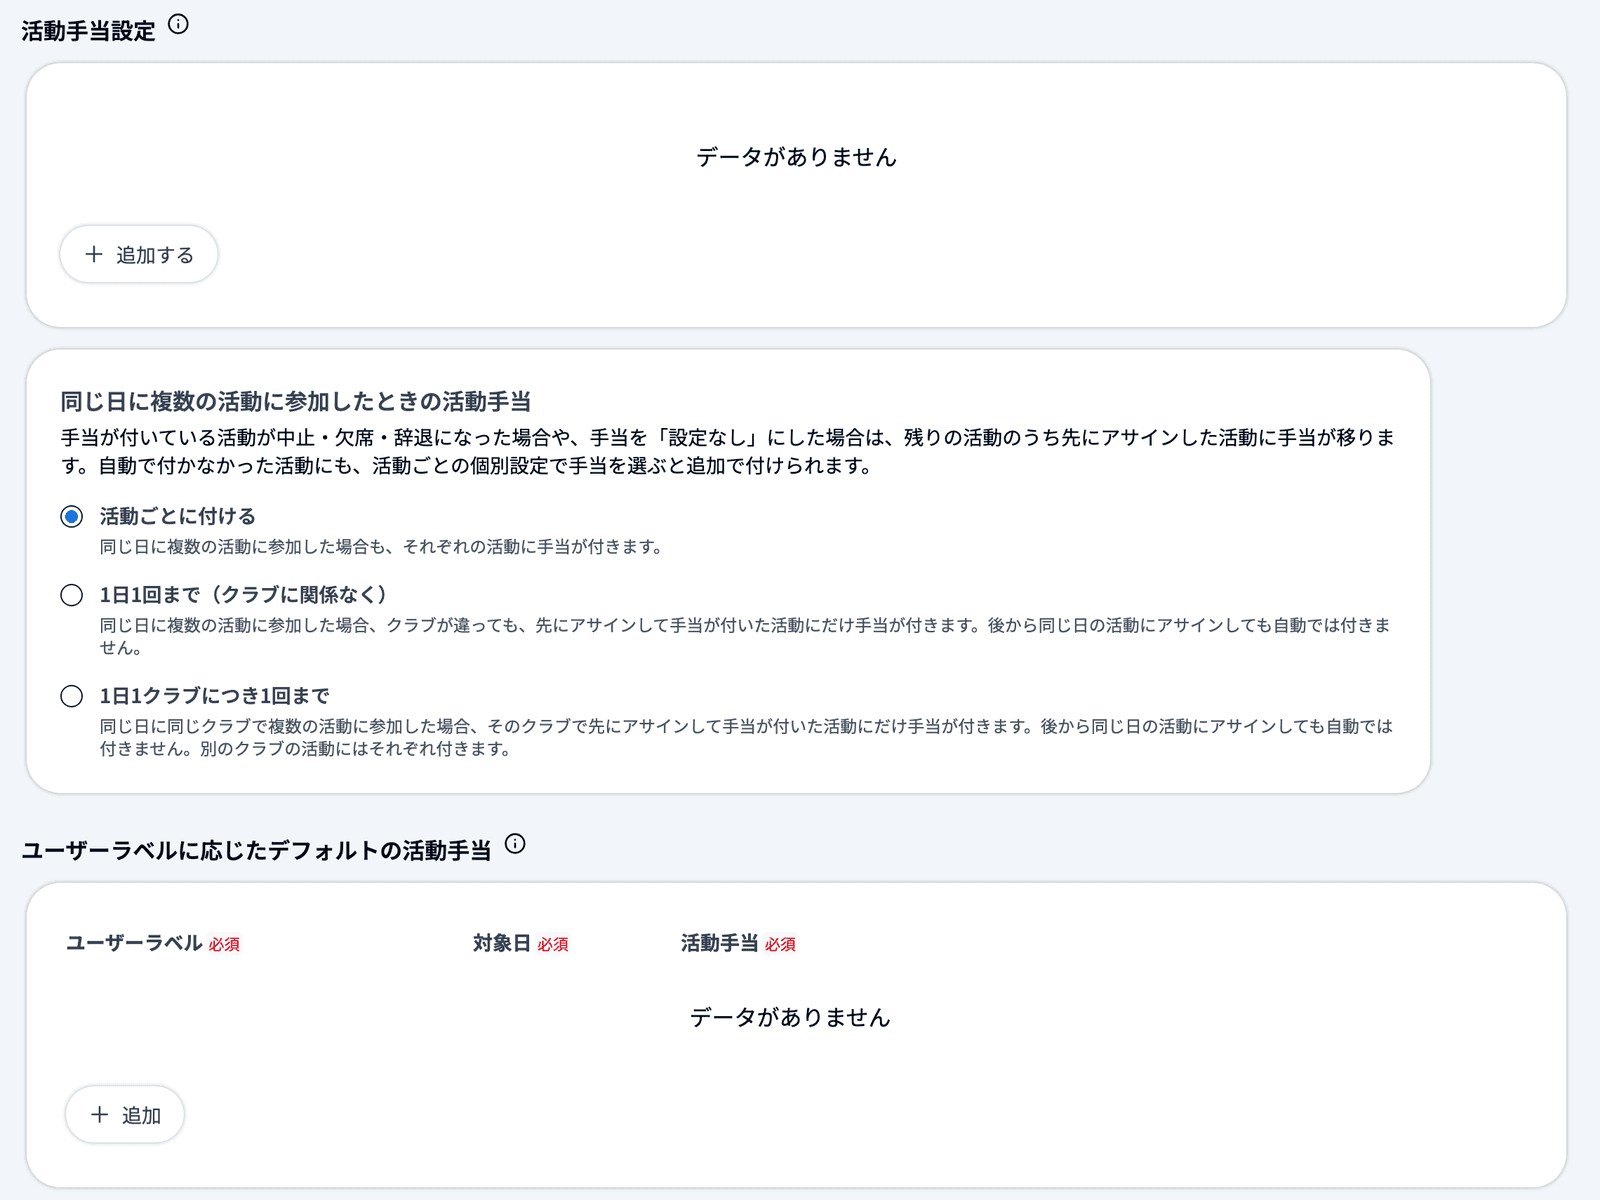
Task: Click the ユーザーラベル column header
Action: click(x=134, y=943)
